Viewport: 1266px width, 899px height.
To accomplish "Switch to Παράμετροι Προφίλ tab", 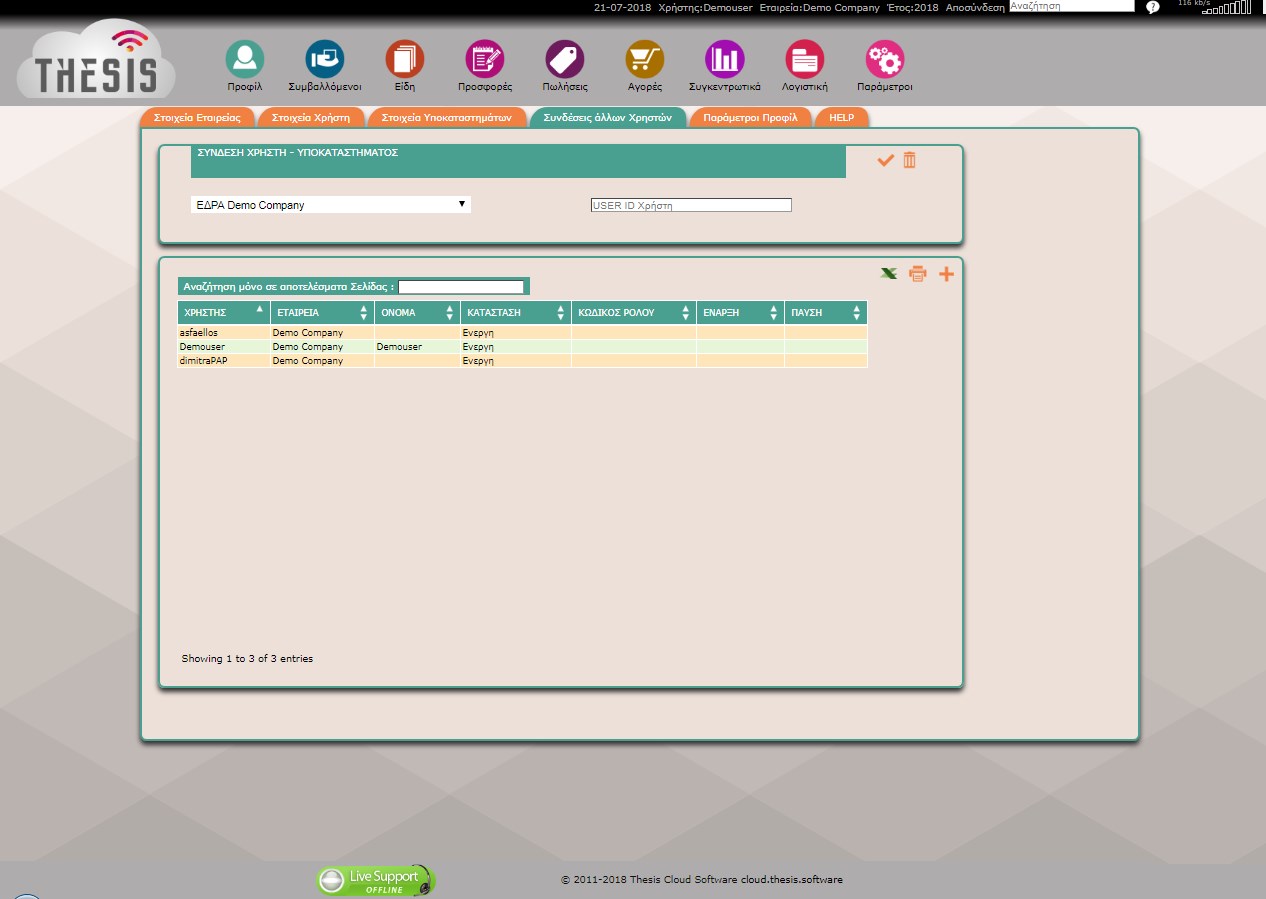I will point(750,118).
